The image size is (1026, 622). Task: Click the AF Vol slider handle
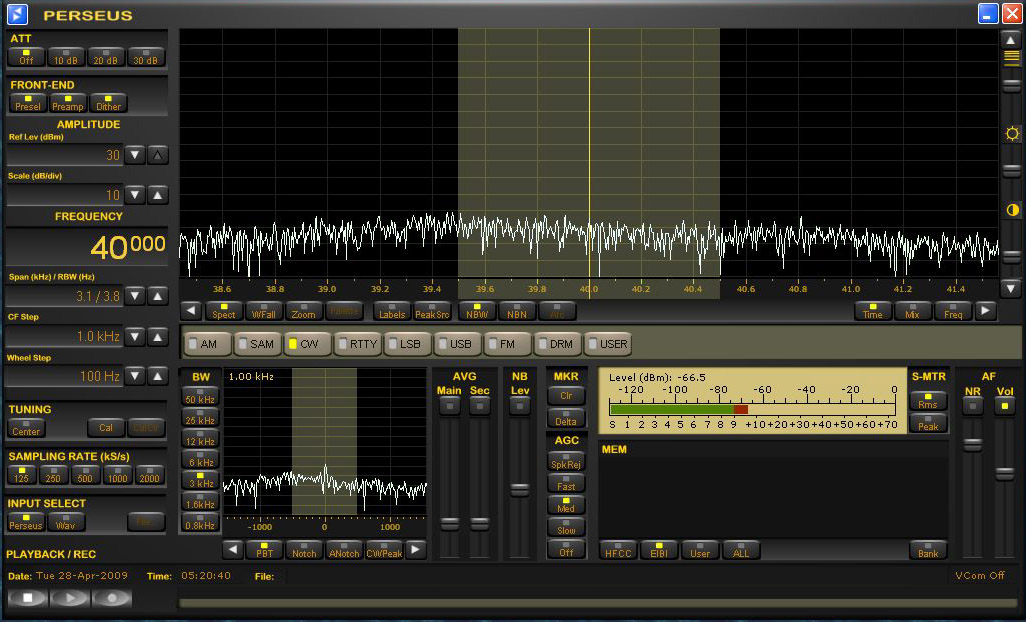pyautogui.click(x=1005, y=473)
